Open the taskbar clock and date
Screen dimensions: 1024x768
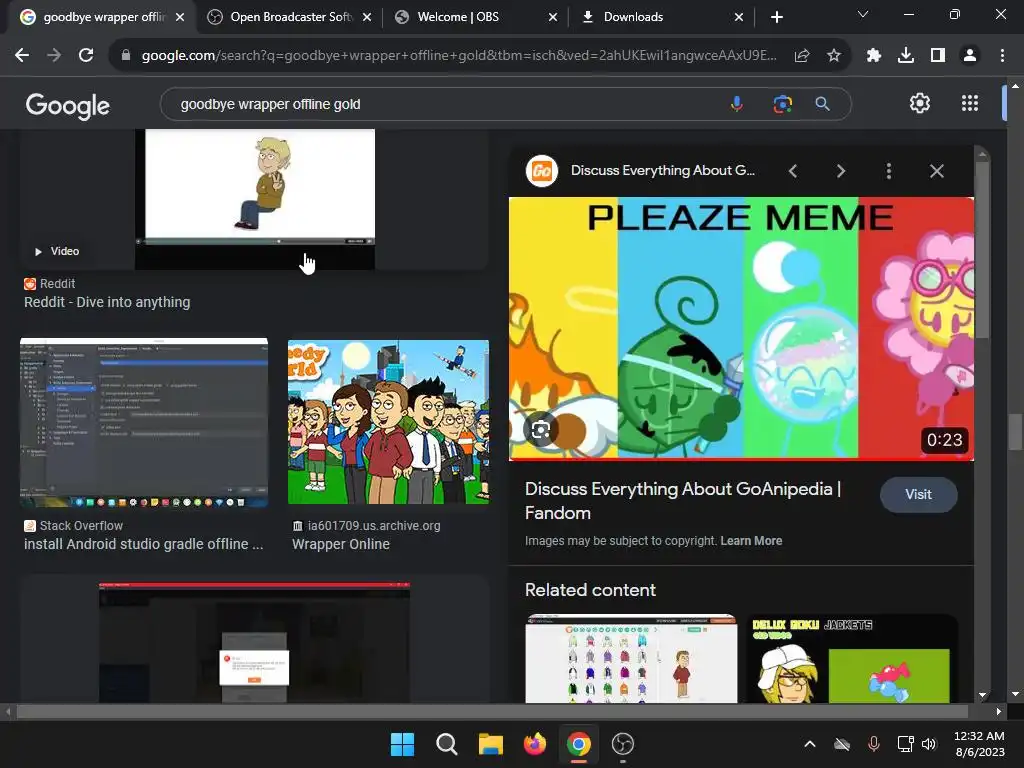point(980,744)
